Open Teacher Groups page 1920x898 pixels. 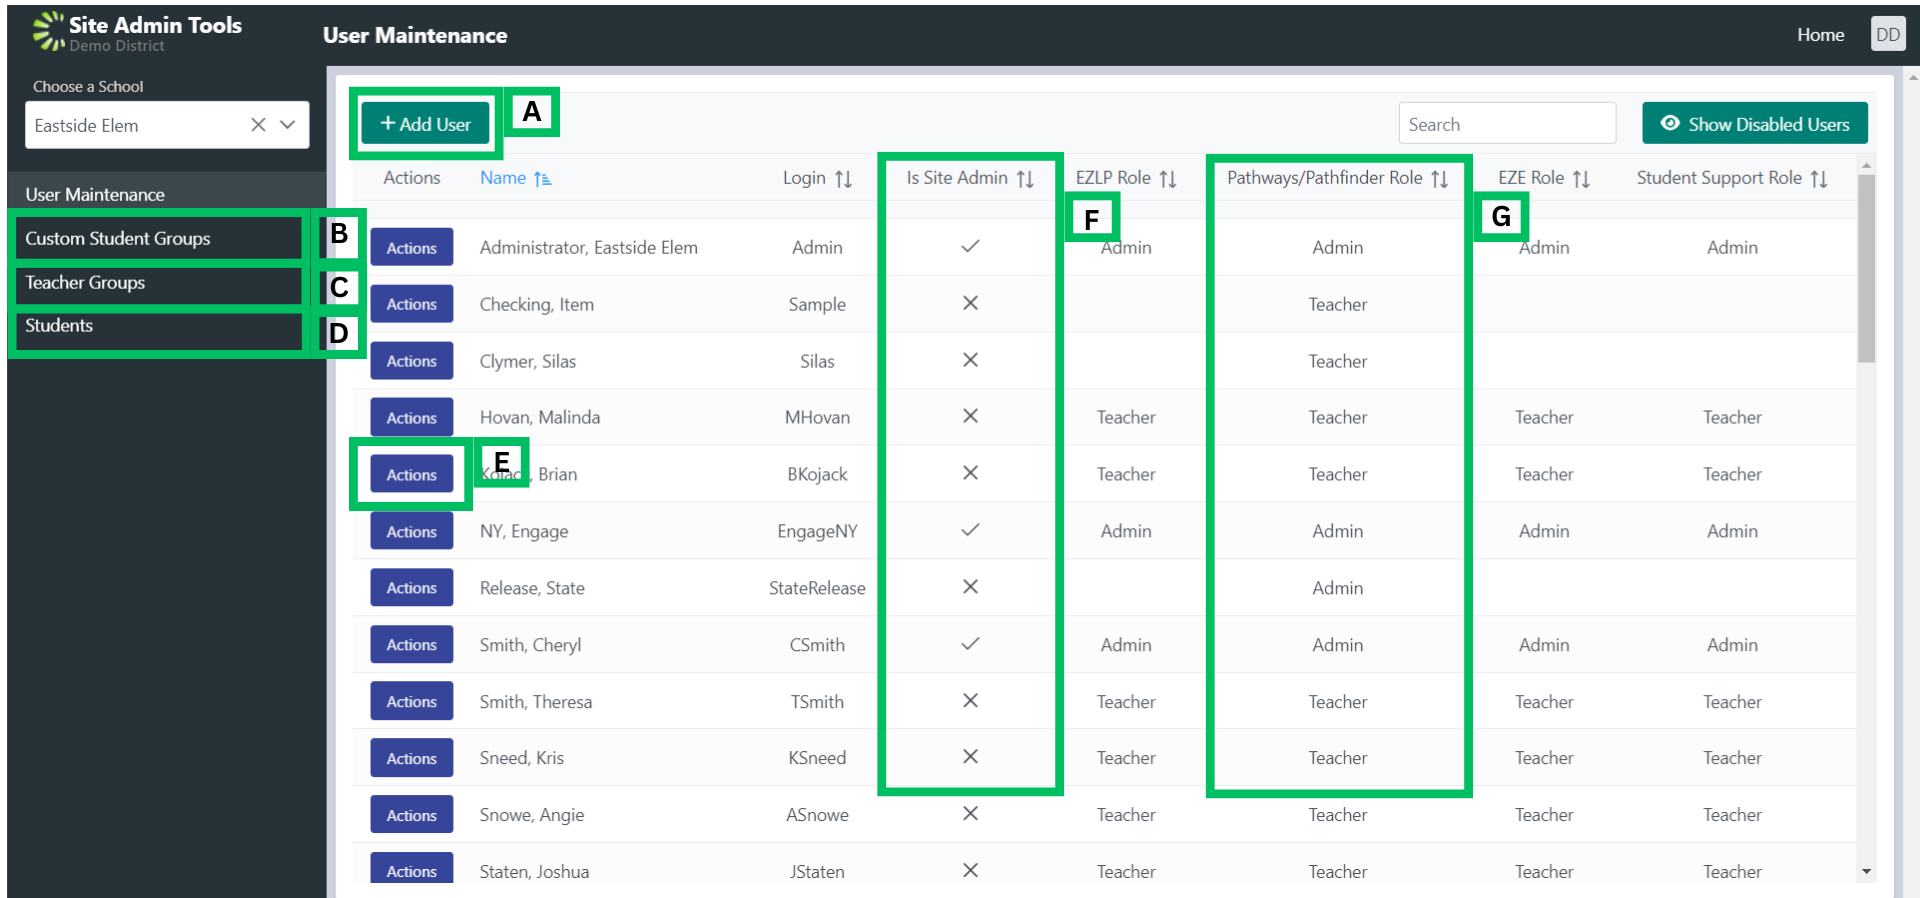tap(85, 282)
